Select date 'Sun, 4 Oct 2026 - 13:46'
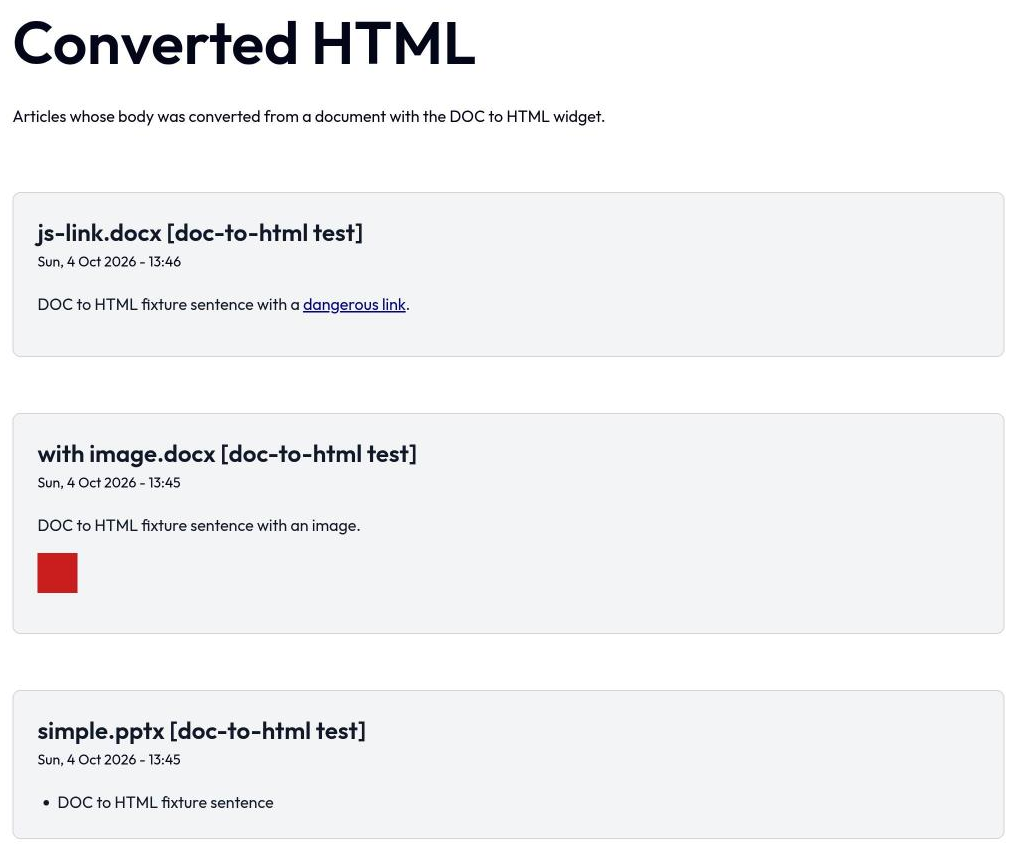The image size is (1016, 851). pyautogui.click(x=109, y=262)
